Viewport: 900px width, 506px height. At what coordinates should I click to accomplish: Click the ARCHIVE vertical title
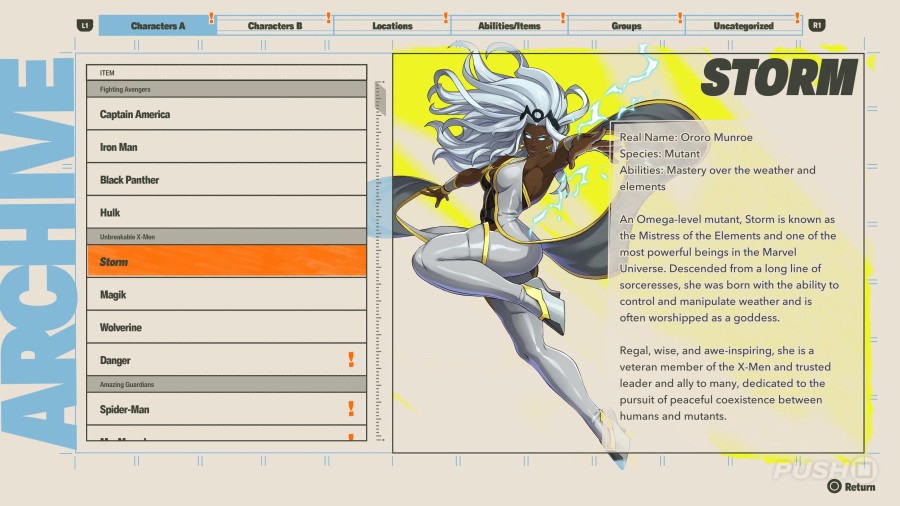point(38,252)
